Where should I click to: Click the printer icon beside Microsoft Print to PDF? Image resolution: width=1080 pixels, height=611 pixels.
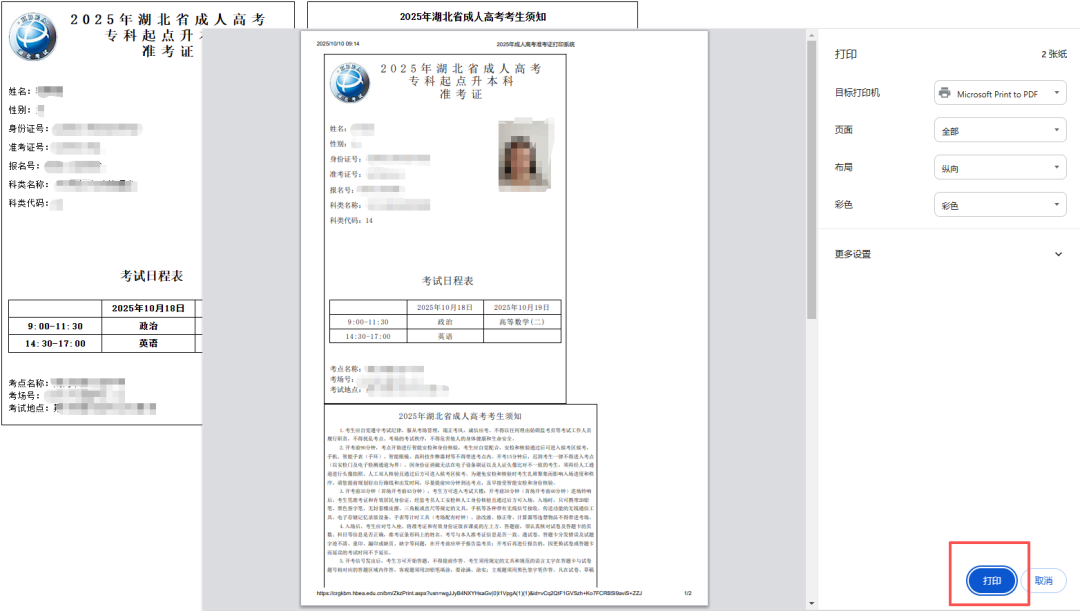(944, 93)
